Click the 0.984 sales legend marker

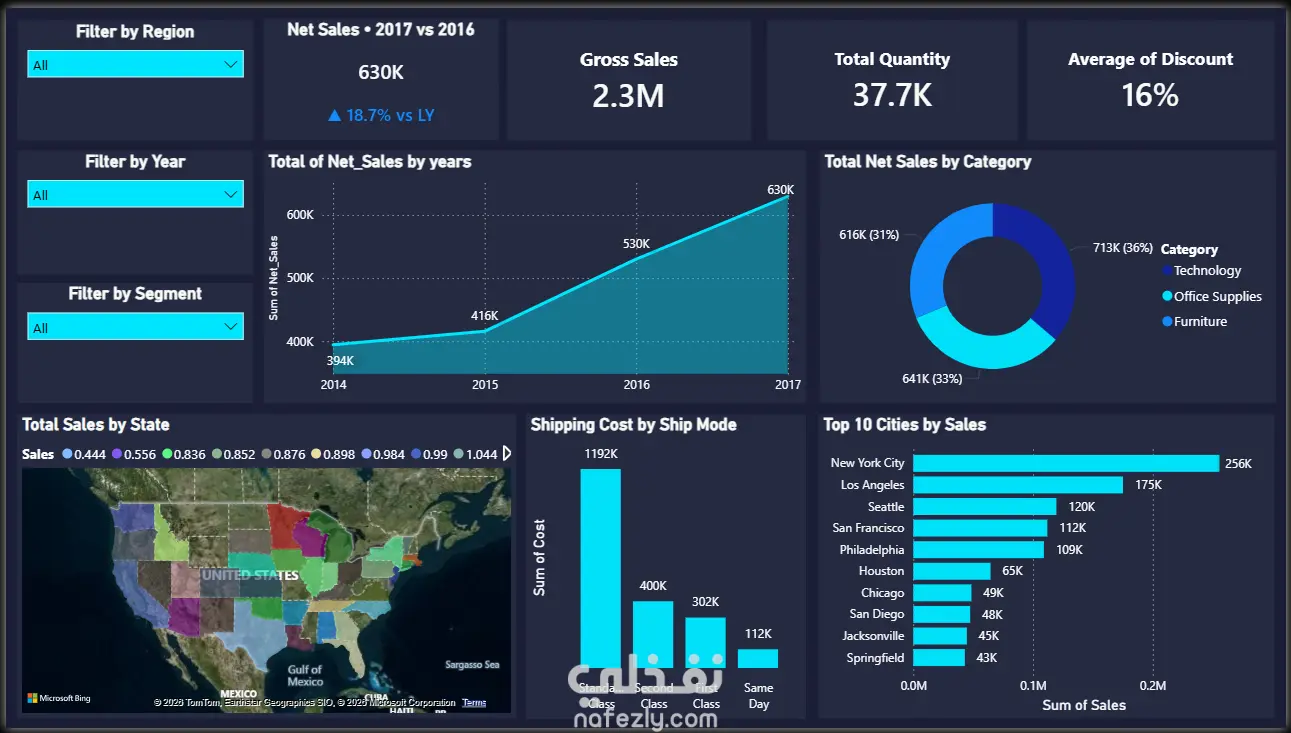[366, 454]
